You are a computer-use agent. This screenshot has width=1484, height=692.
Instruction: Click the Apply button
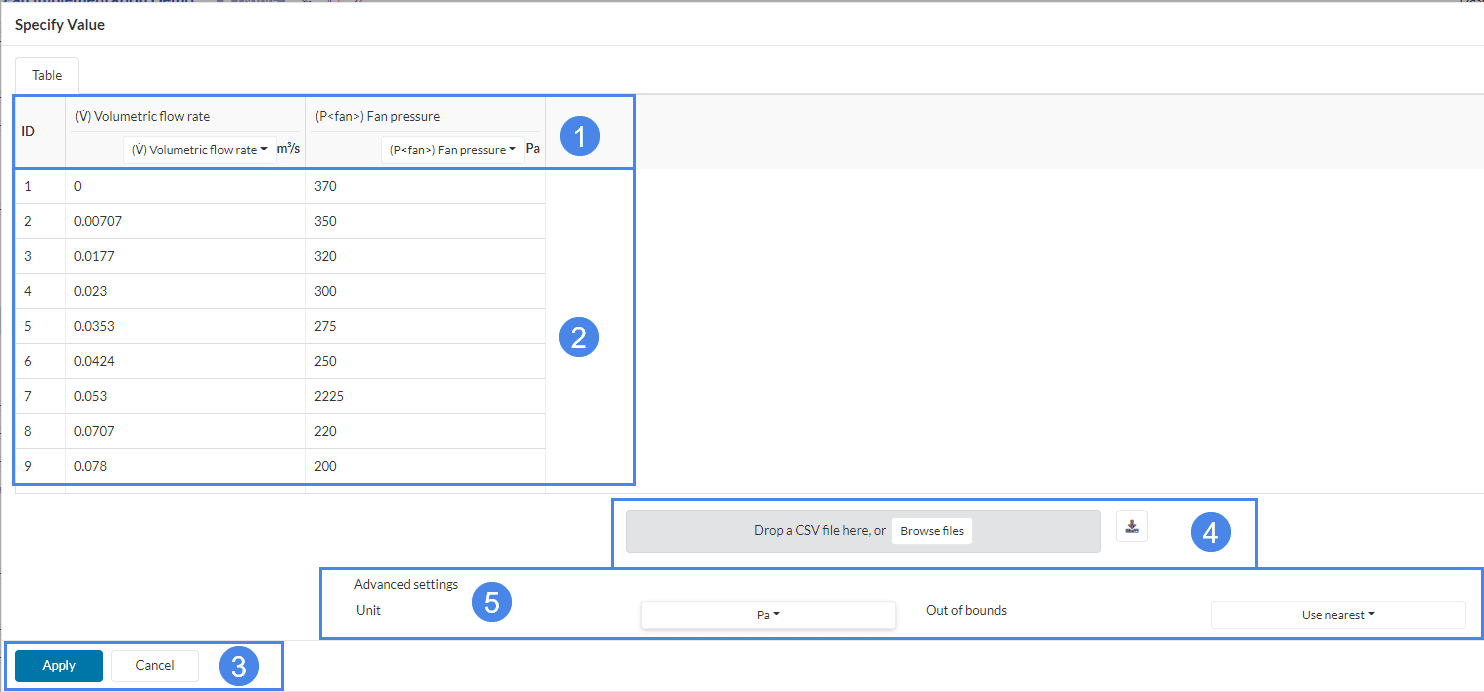pos(59,666)
